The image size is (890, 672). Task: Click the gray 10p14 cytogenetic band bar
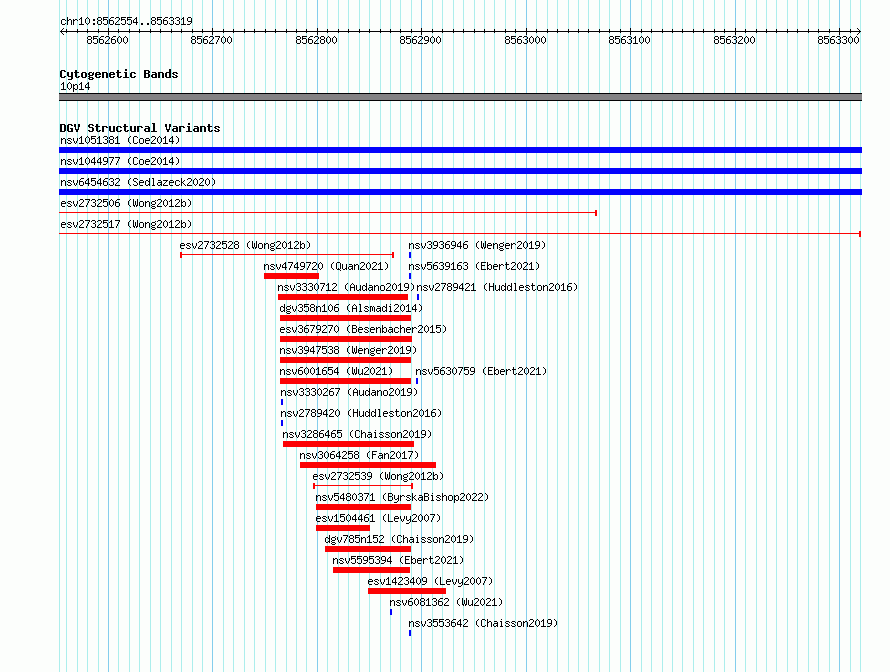click(460, 97)
